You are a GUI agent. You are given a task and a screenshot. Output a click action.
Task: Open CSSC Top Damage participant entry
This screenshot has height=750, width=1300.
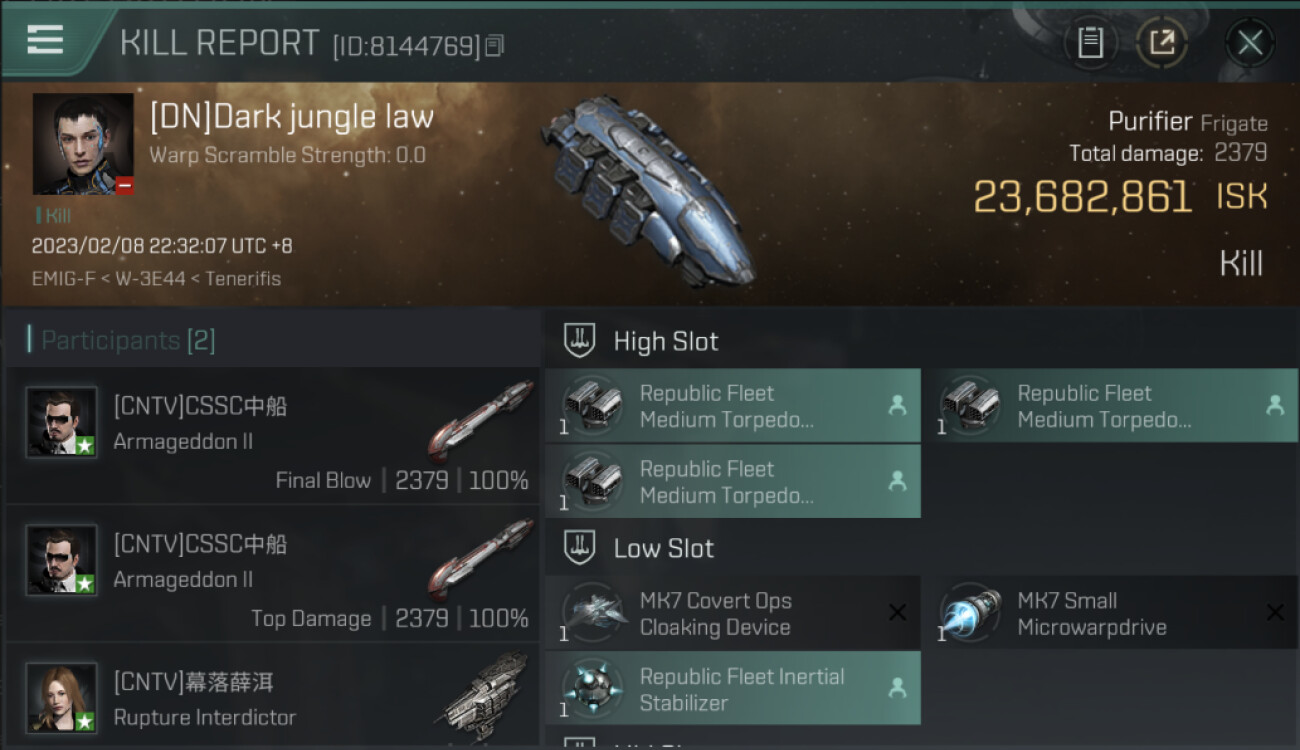tap(273, 573)
